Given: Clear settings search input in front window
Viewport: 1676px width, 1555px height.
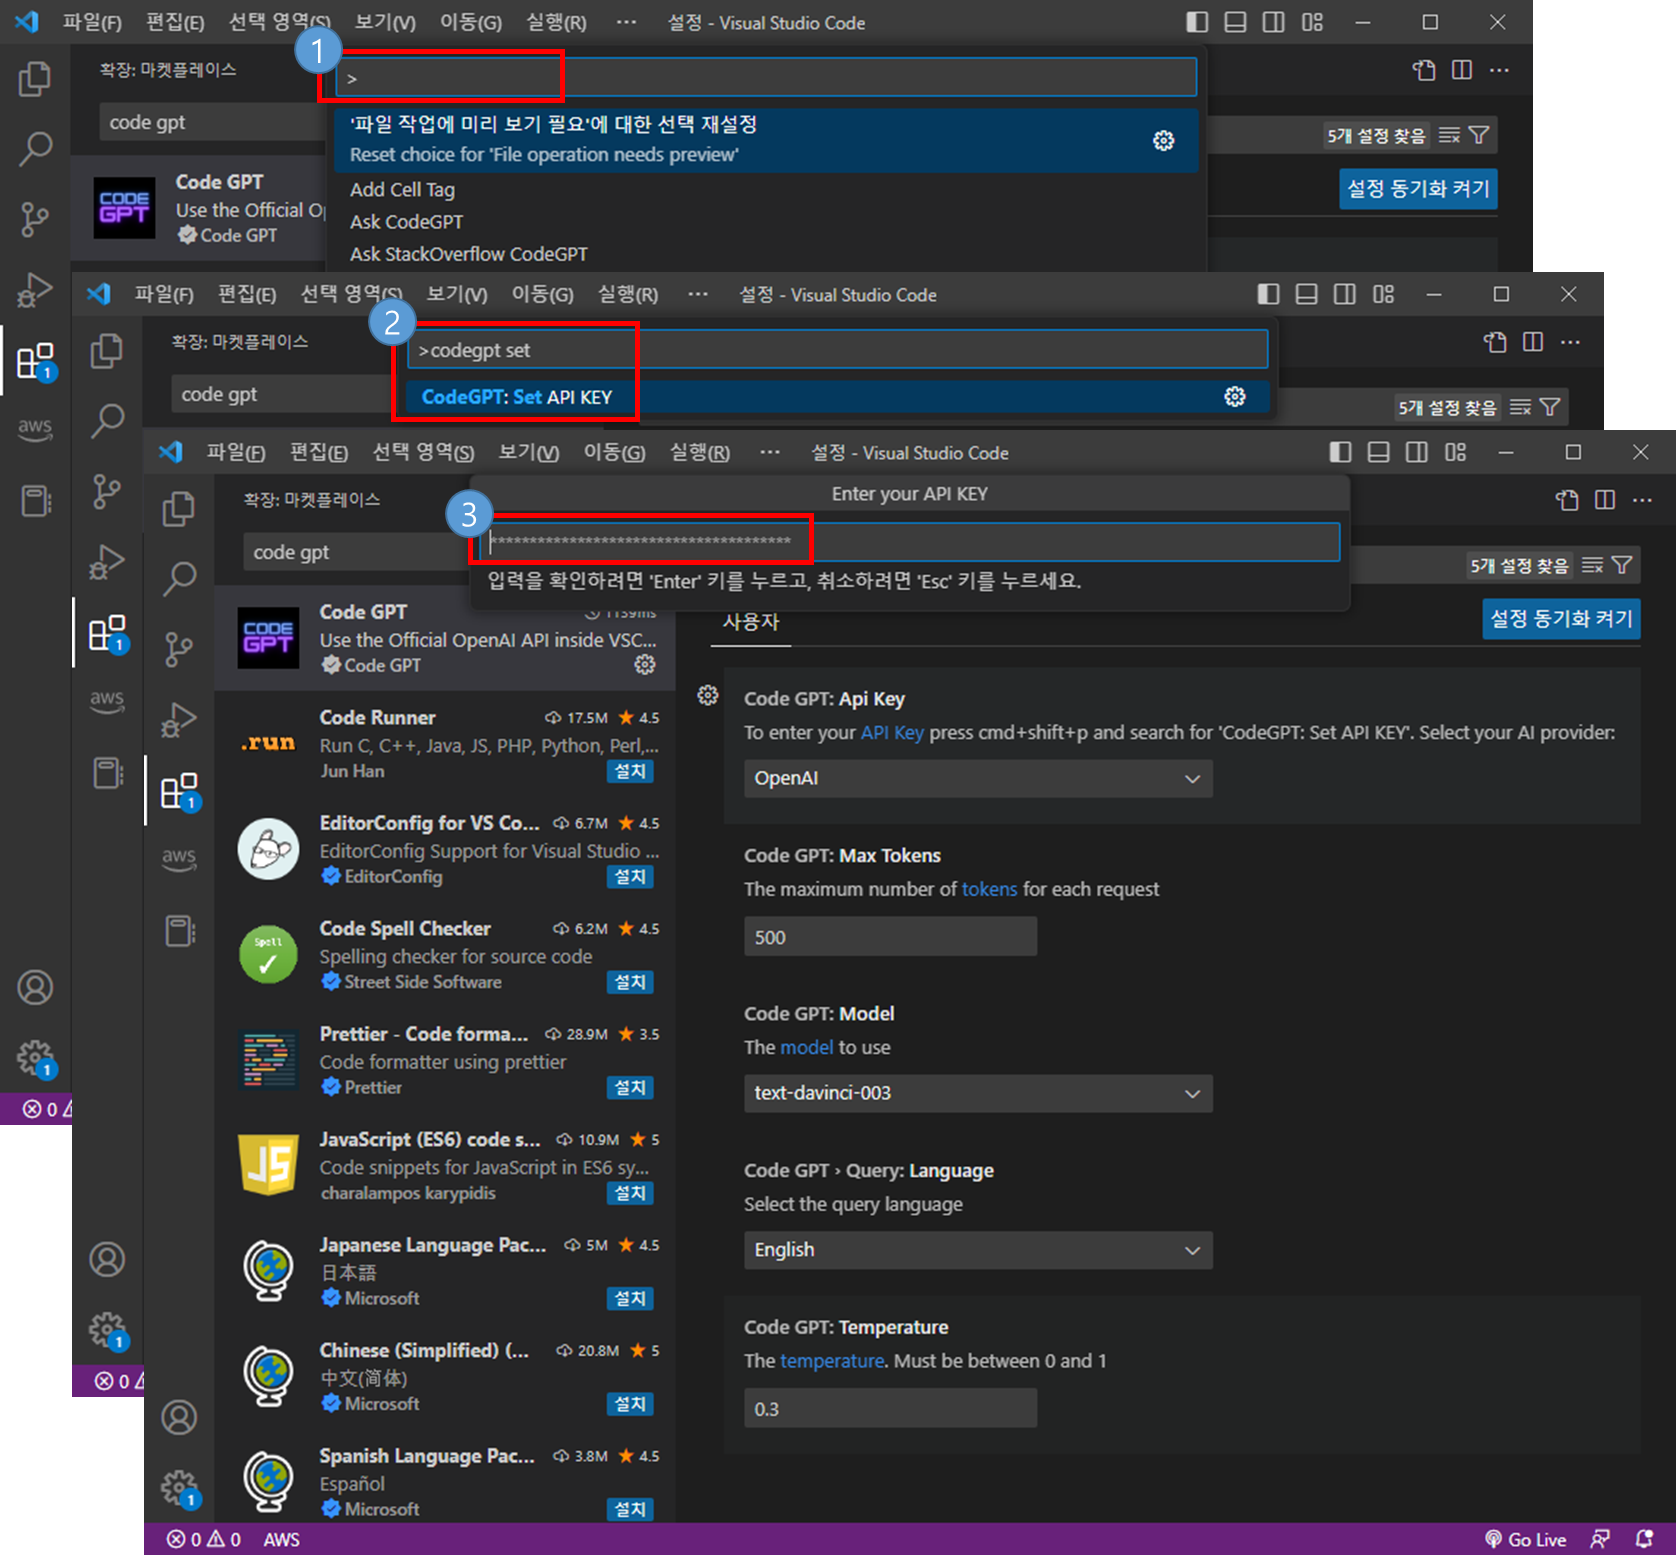Looking at the screenshot, I should [x=1593, y=565].
